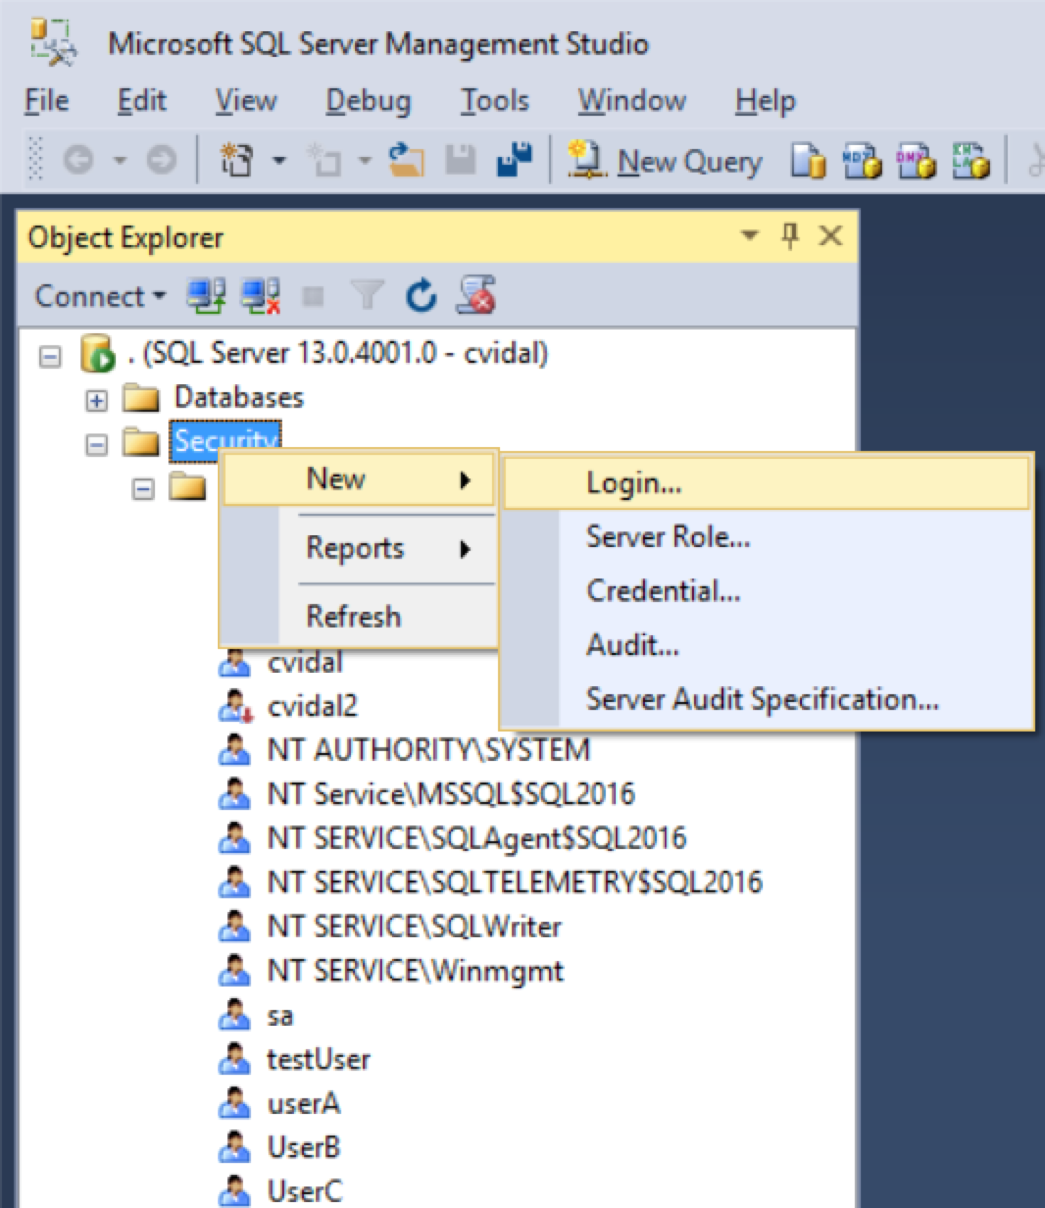The image size is (1045, 1208).
Task: Choose Audit... from the submenu
Action: coord(767,645)
